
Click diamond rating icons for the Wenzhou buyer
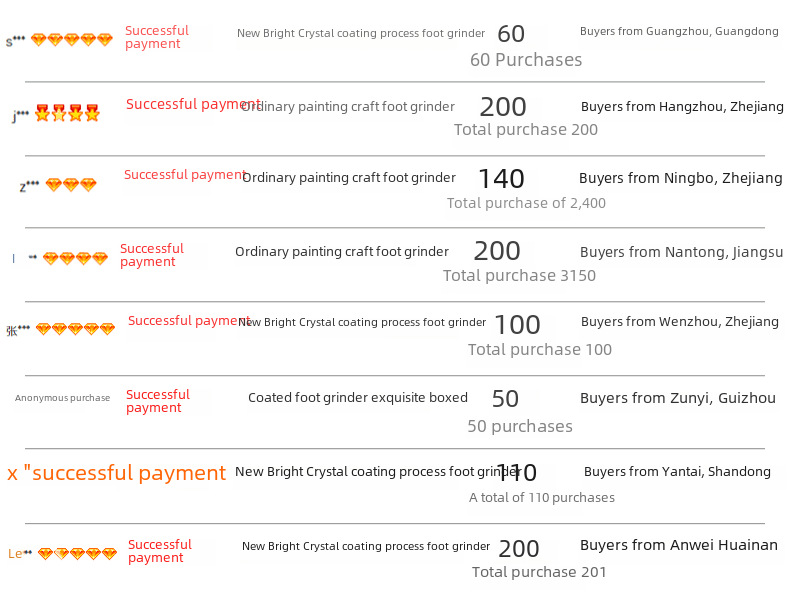pos(75,329)
